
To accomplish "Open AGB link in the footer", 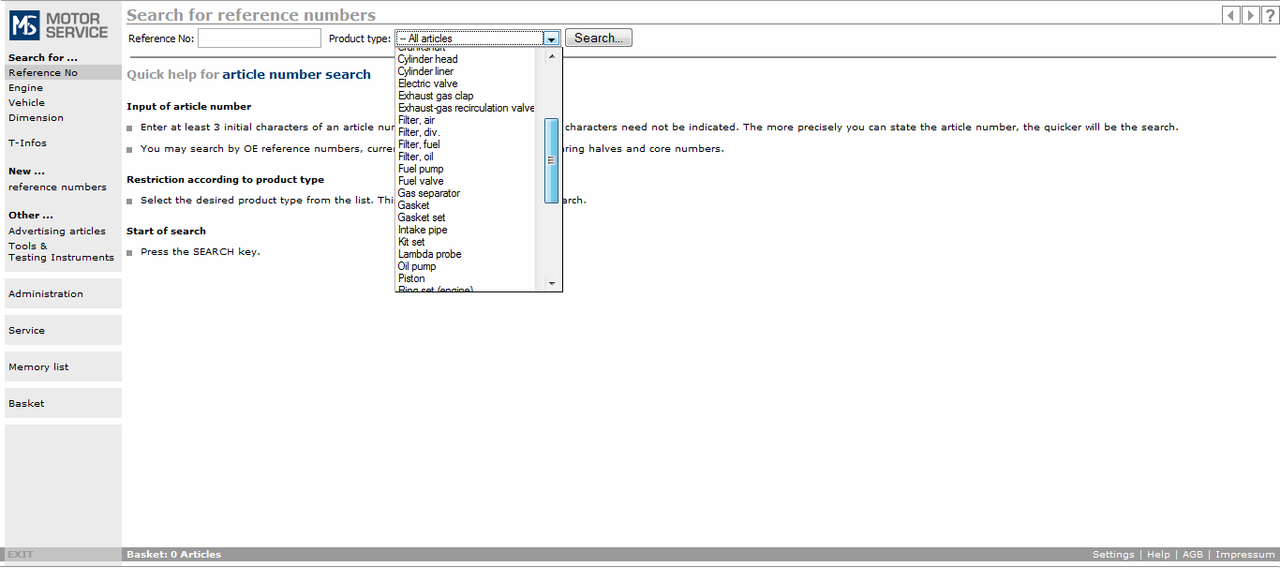I will point(1193,554).
